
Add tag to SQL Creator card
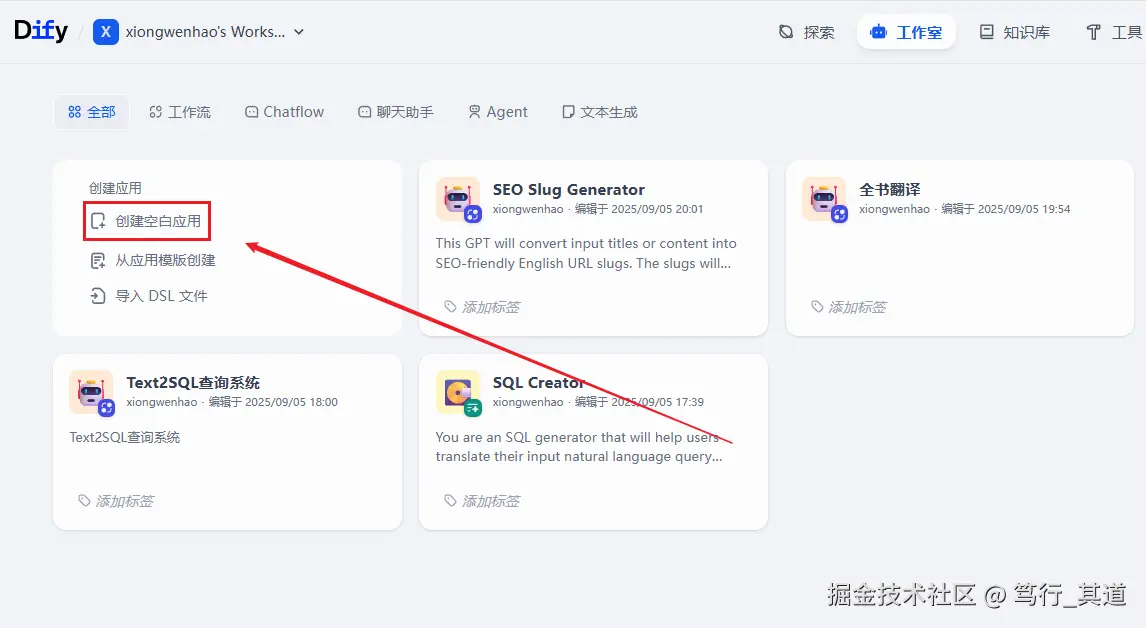point(482,501)
